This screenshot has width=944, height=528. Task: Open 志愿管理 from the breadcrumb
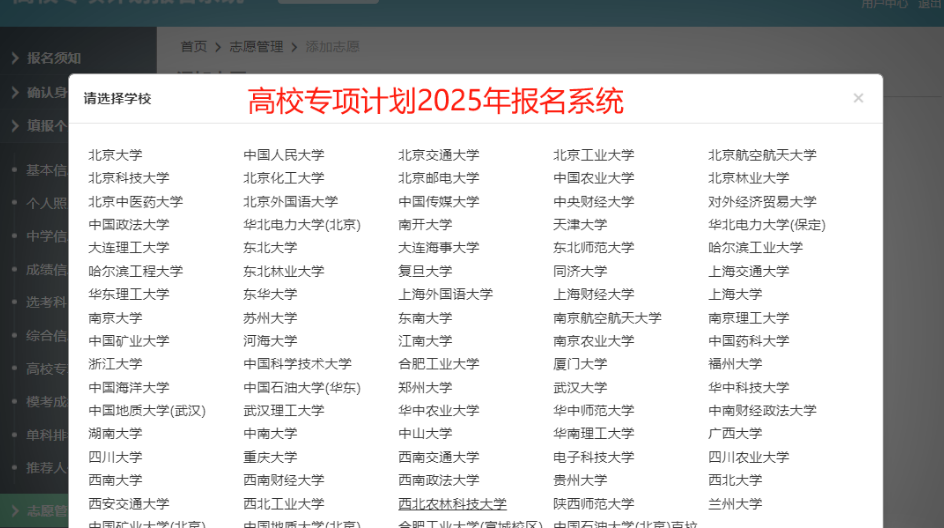[x=256, y=47]
